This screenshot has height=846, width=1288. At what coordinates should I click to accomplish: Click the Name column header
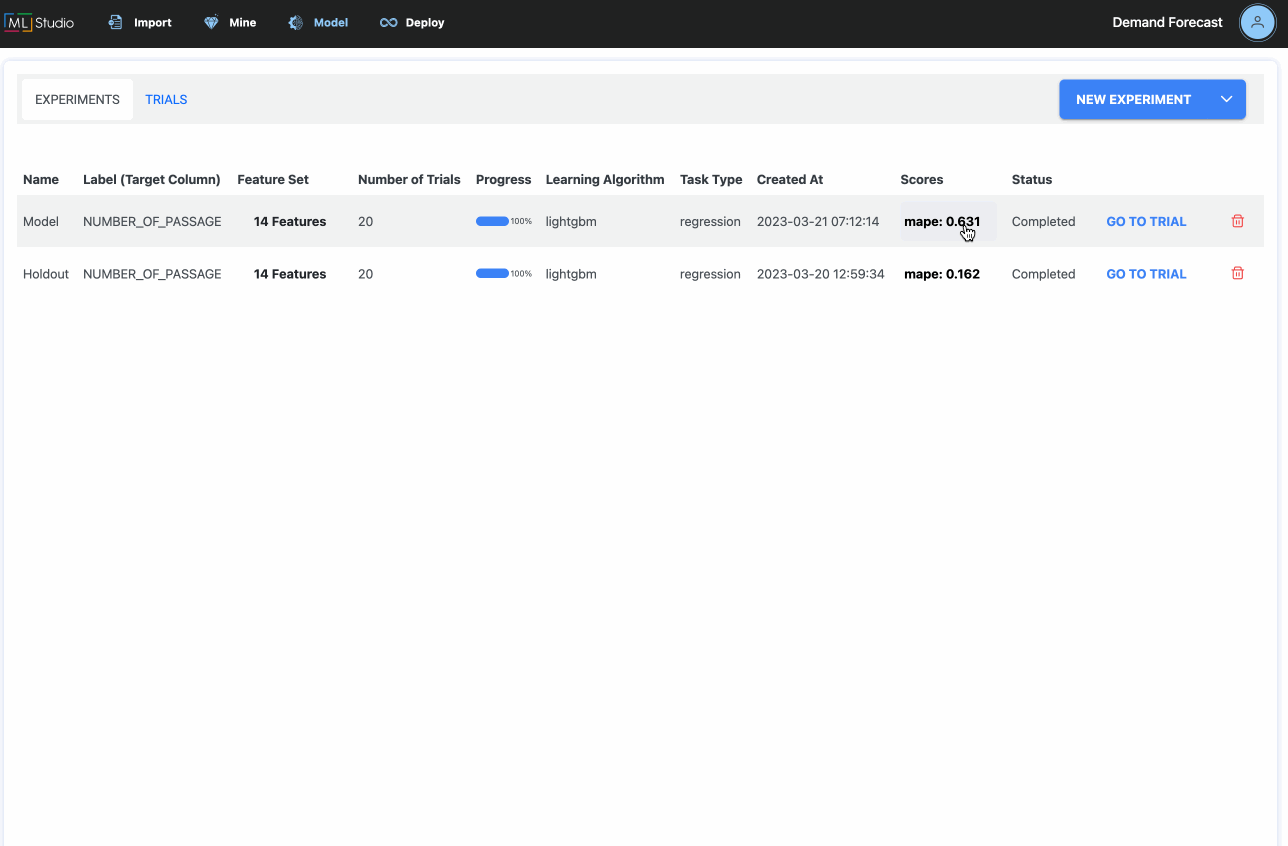point(41,179)
